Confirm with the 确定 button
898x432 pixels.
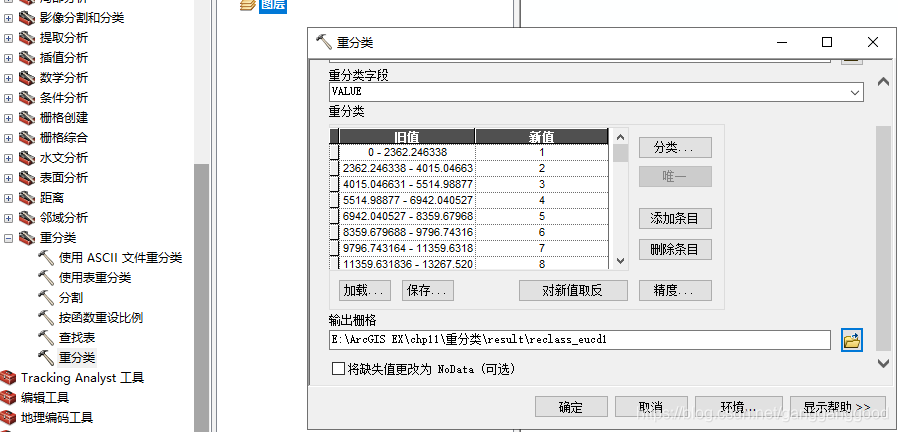(x=571, y=407)
